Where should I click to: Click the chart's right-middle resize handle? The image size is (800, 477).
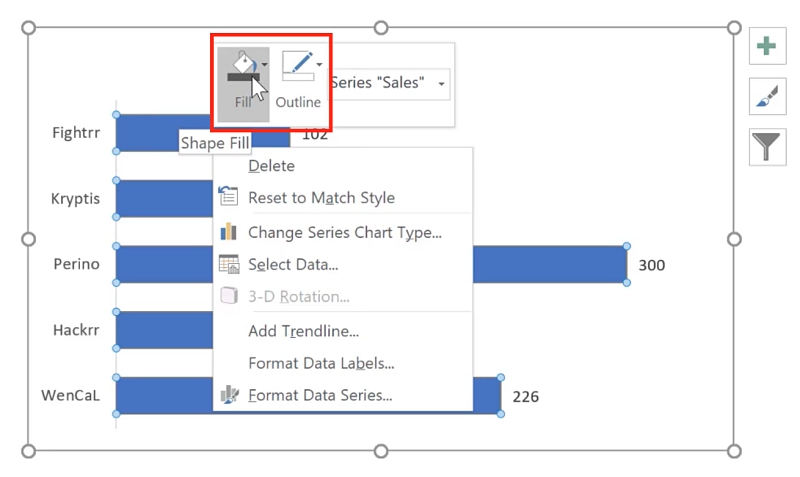point(734,239)
